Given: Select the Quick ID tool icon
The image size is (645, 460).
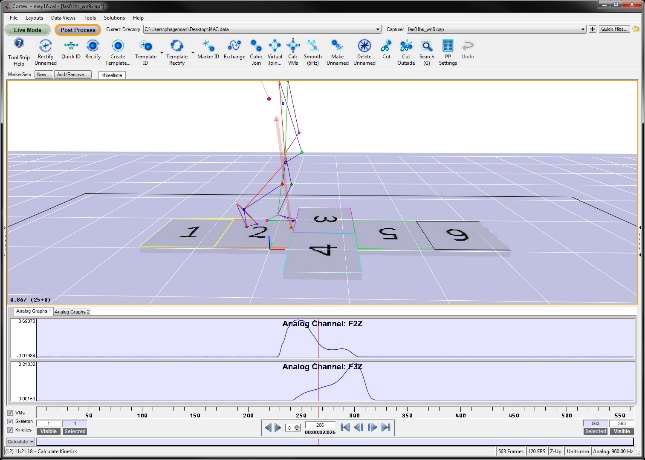Looking at the screenshot, I should 70,46.
